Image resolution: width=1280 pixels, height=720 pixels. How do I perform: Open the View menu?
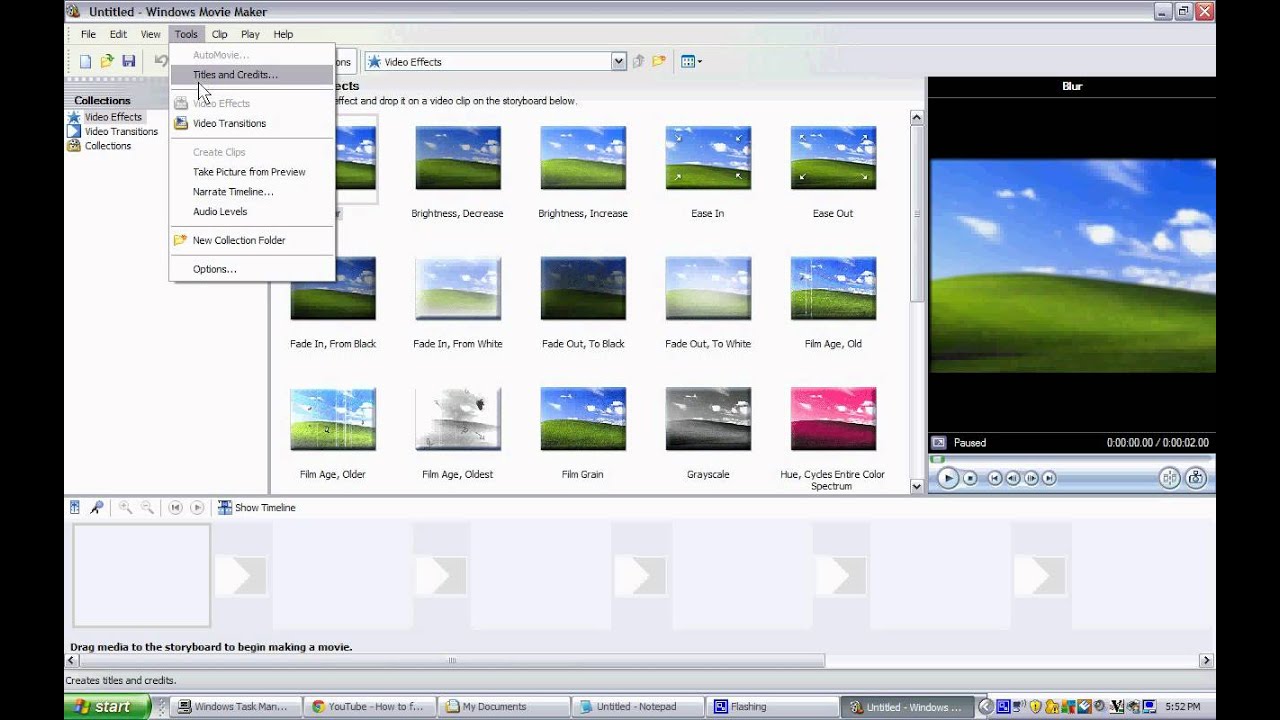(x=150, y=34)
